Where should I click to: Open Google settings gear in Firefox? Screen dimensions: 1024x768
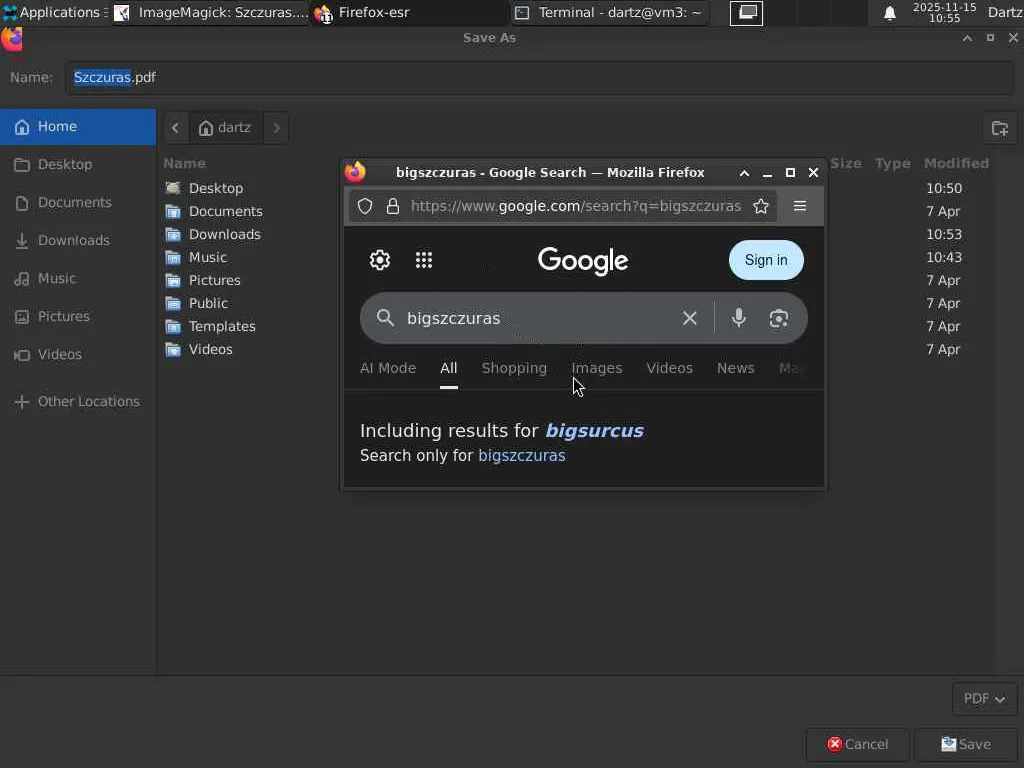click(379, 260)
